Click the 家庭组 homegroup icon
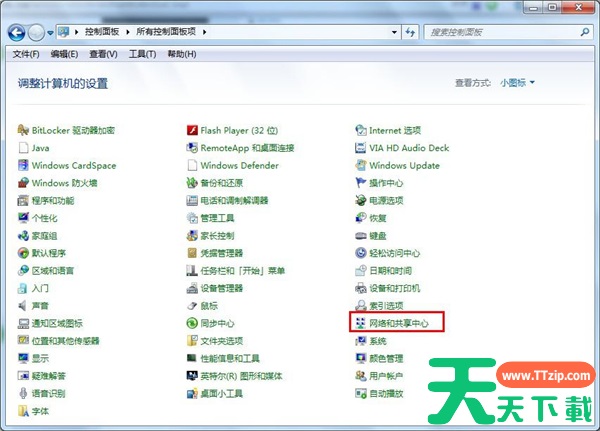The height and width of the screenshot is (431, 600). point(23,236)
